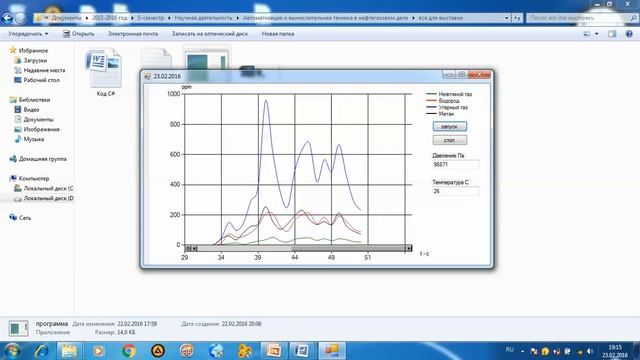This screenshot has width=640, height=360.
Task: Select the программа application thumbnail in details pane
Action: coord(18,328)
